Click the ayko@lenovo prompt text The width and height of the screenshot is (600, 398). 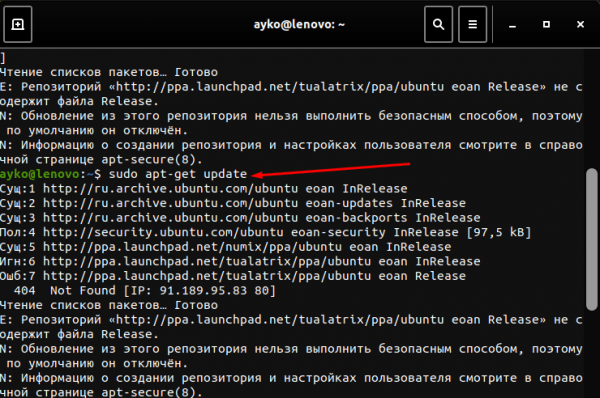(40, 174)
